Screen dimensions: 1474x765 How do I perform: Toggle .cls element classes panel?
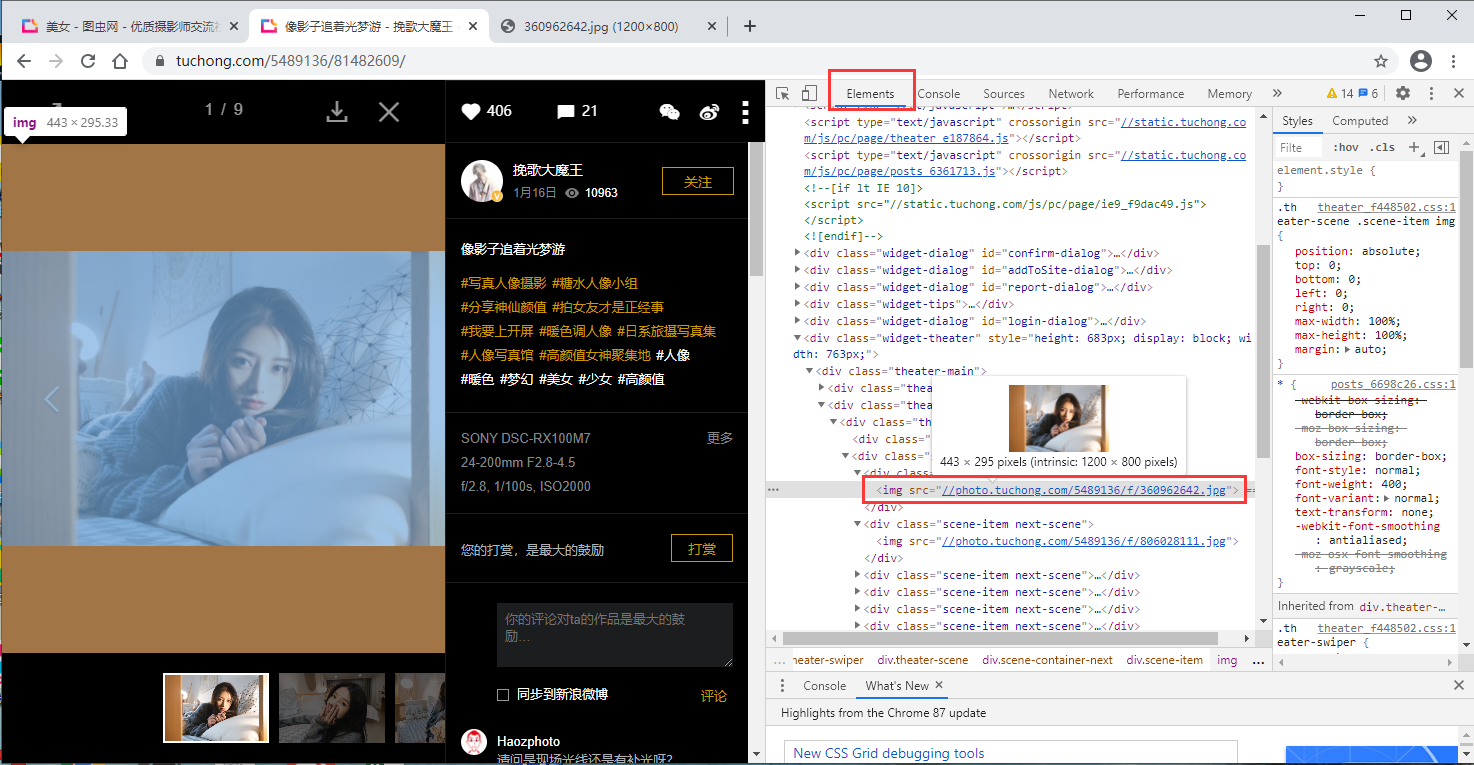1382,147
